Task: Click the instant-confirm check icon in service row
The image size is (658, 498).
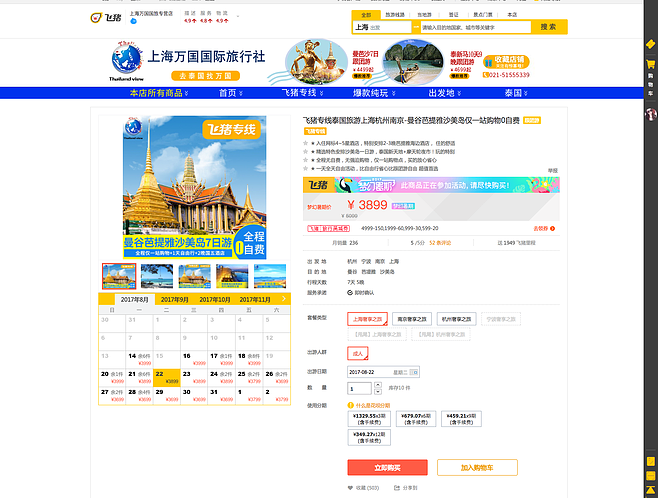Action: (x=350, y=292)
